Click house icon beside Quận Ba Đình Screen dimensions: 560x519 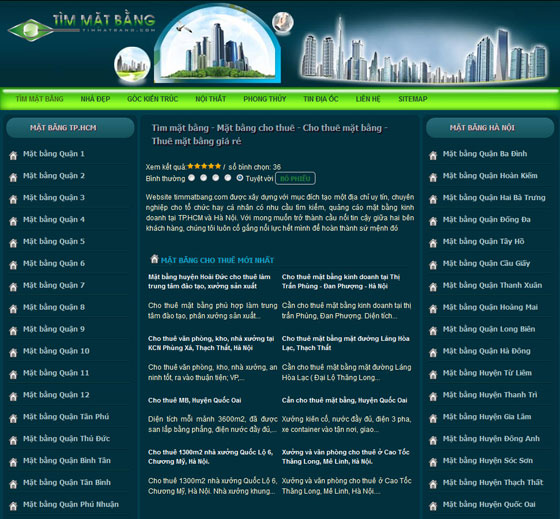(x=433, y=155)
